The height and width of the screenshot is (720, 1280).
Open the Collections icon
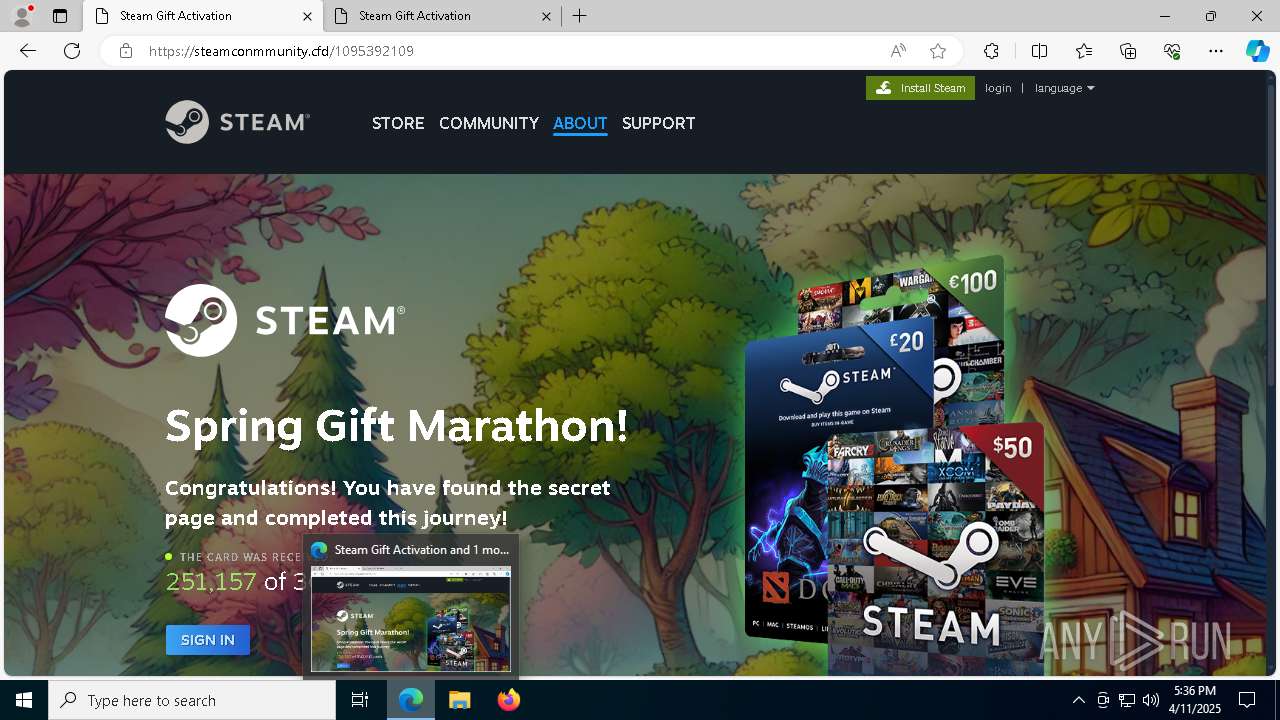(x=1128, y=51)
